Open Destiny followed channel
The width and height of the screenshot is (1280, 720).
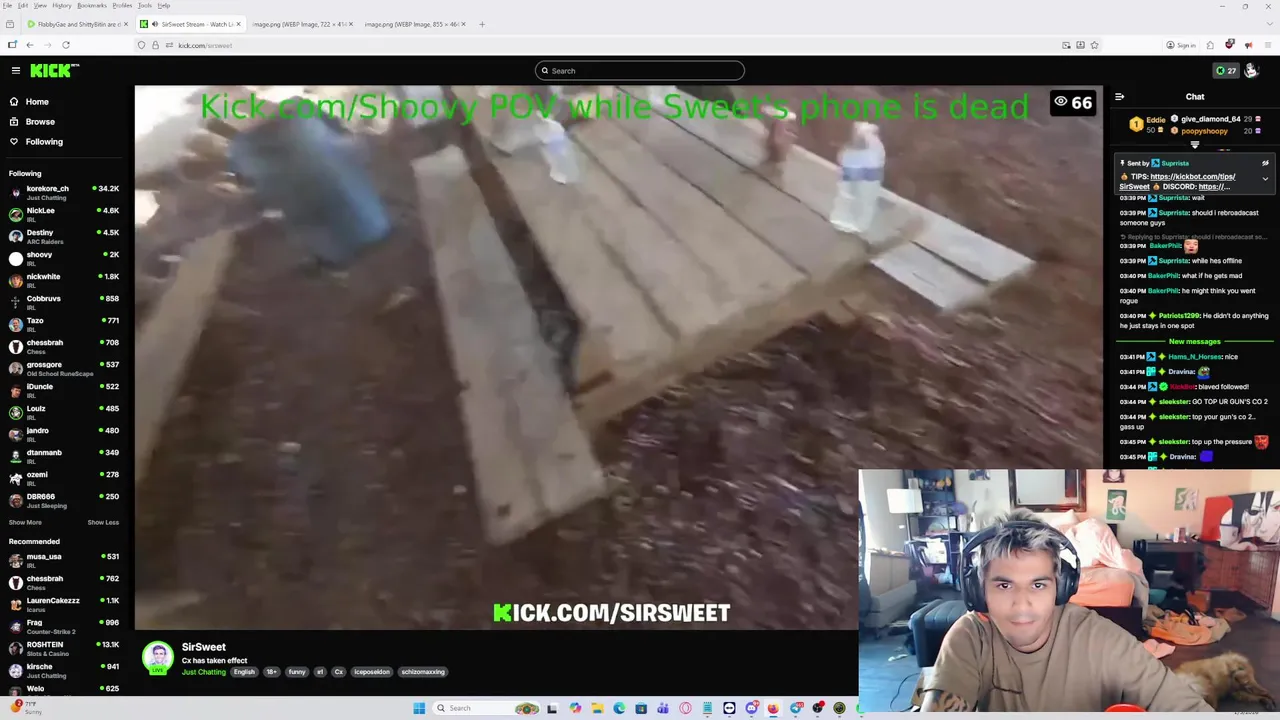(64, 236)
